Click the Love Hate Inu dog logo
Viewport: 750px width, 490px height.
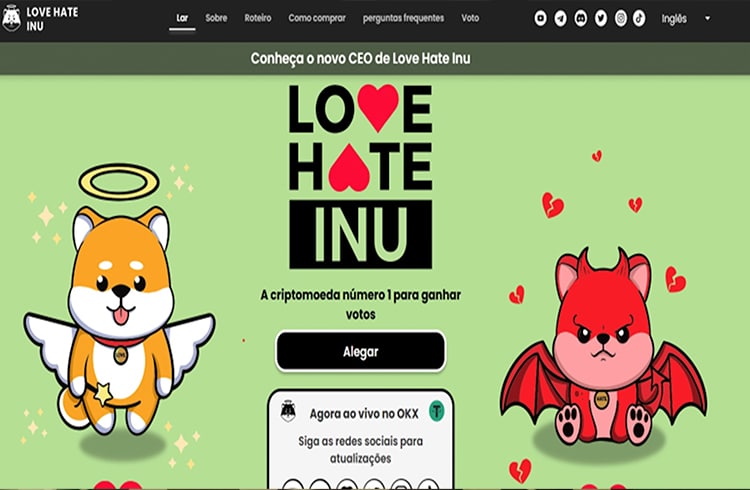[x=11, y=19]
